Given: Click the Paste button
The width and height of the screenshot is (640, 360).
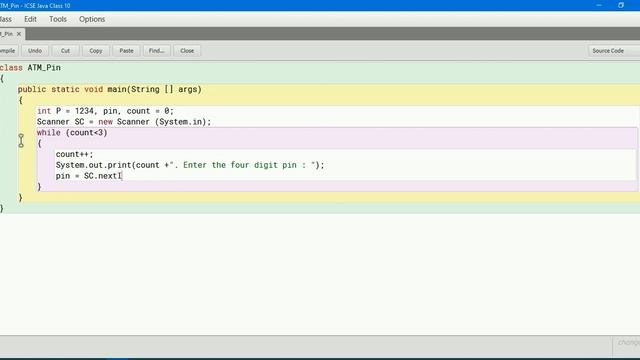Looking at the screenshot, I should (x=126, y=51).
